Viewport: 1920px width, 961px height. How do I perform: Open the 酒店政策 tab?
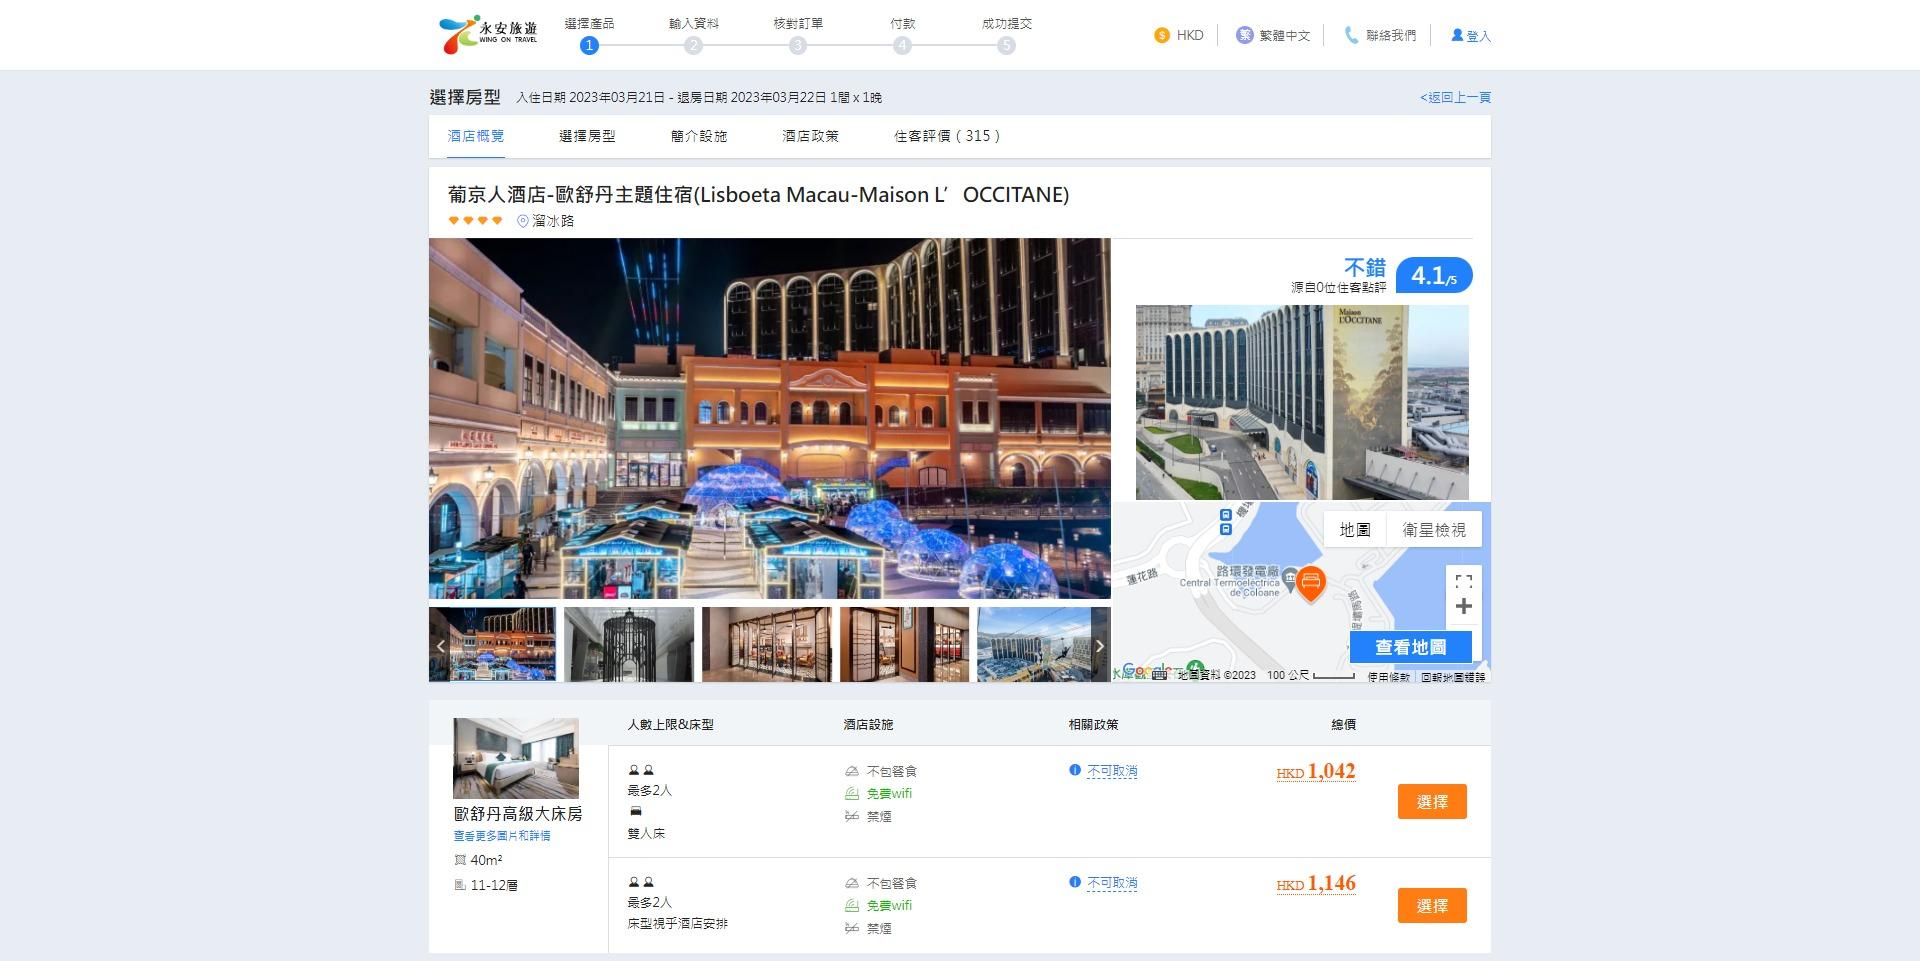(x=808, y=136)
